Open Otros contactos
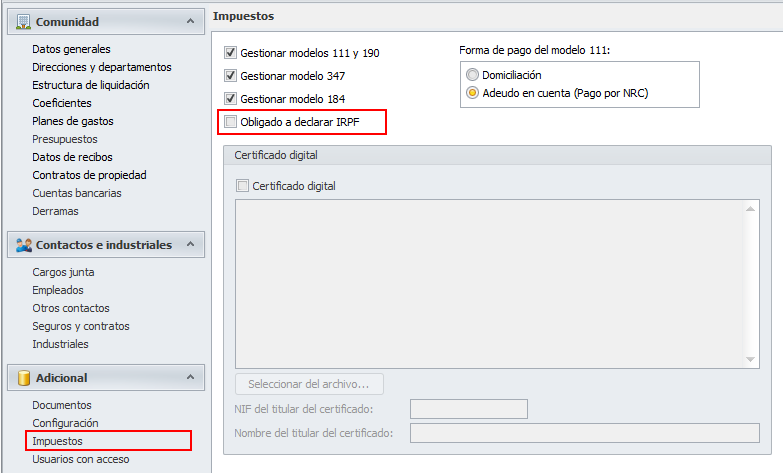 (71, 308)
